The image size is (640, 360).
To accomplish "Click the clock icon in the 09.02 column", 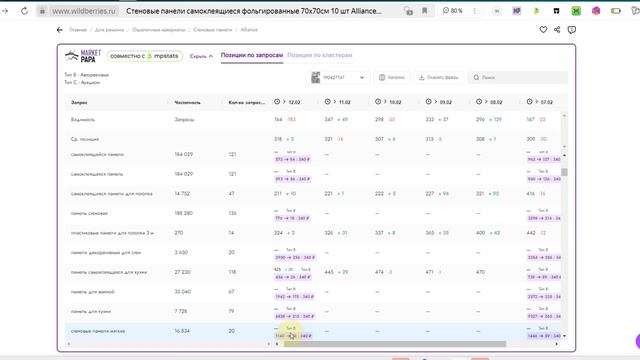I will pyautogui.click(x=429, y=102).
